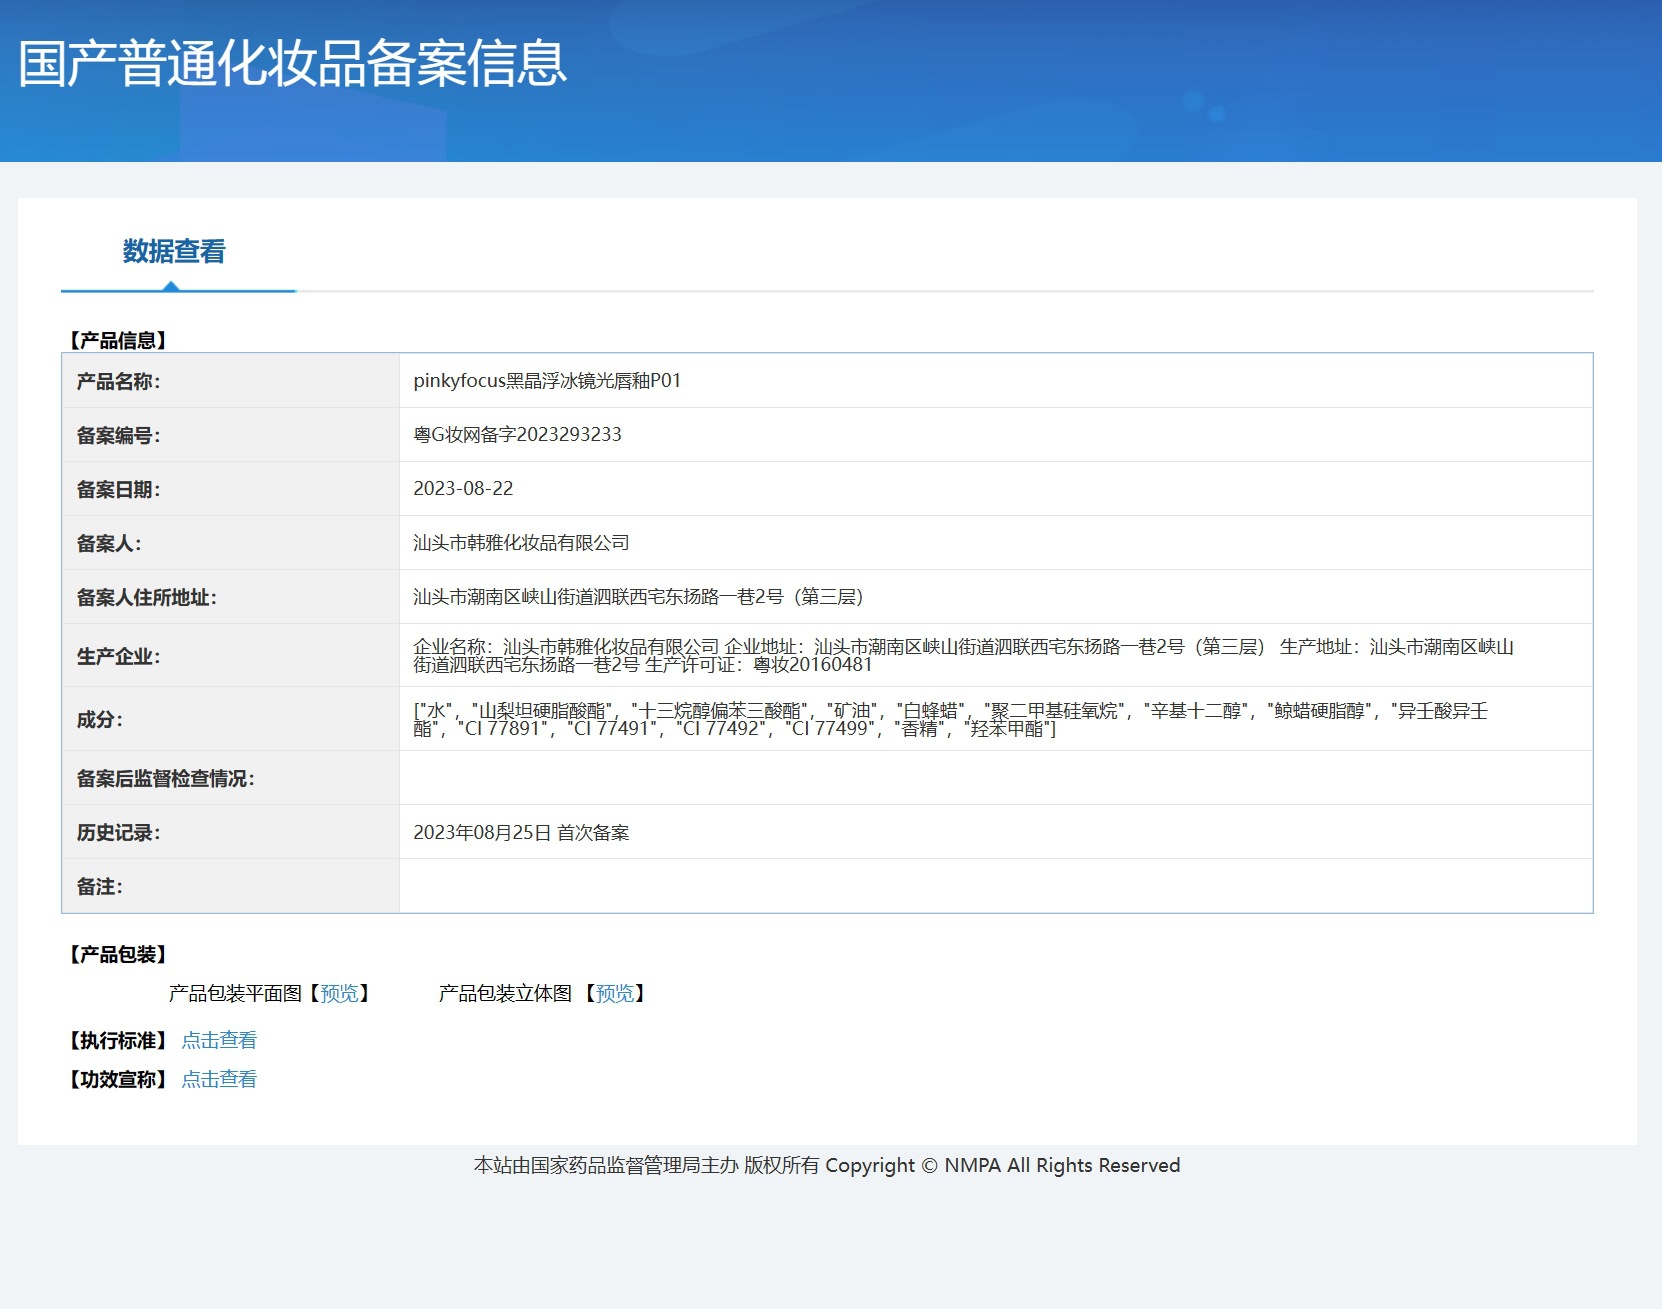Click the 【执行标准】 label
The width and height of the screenshot is (1662, 1309).
118,1040
